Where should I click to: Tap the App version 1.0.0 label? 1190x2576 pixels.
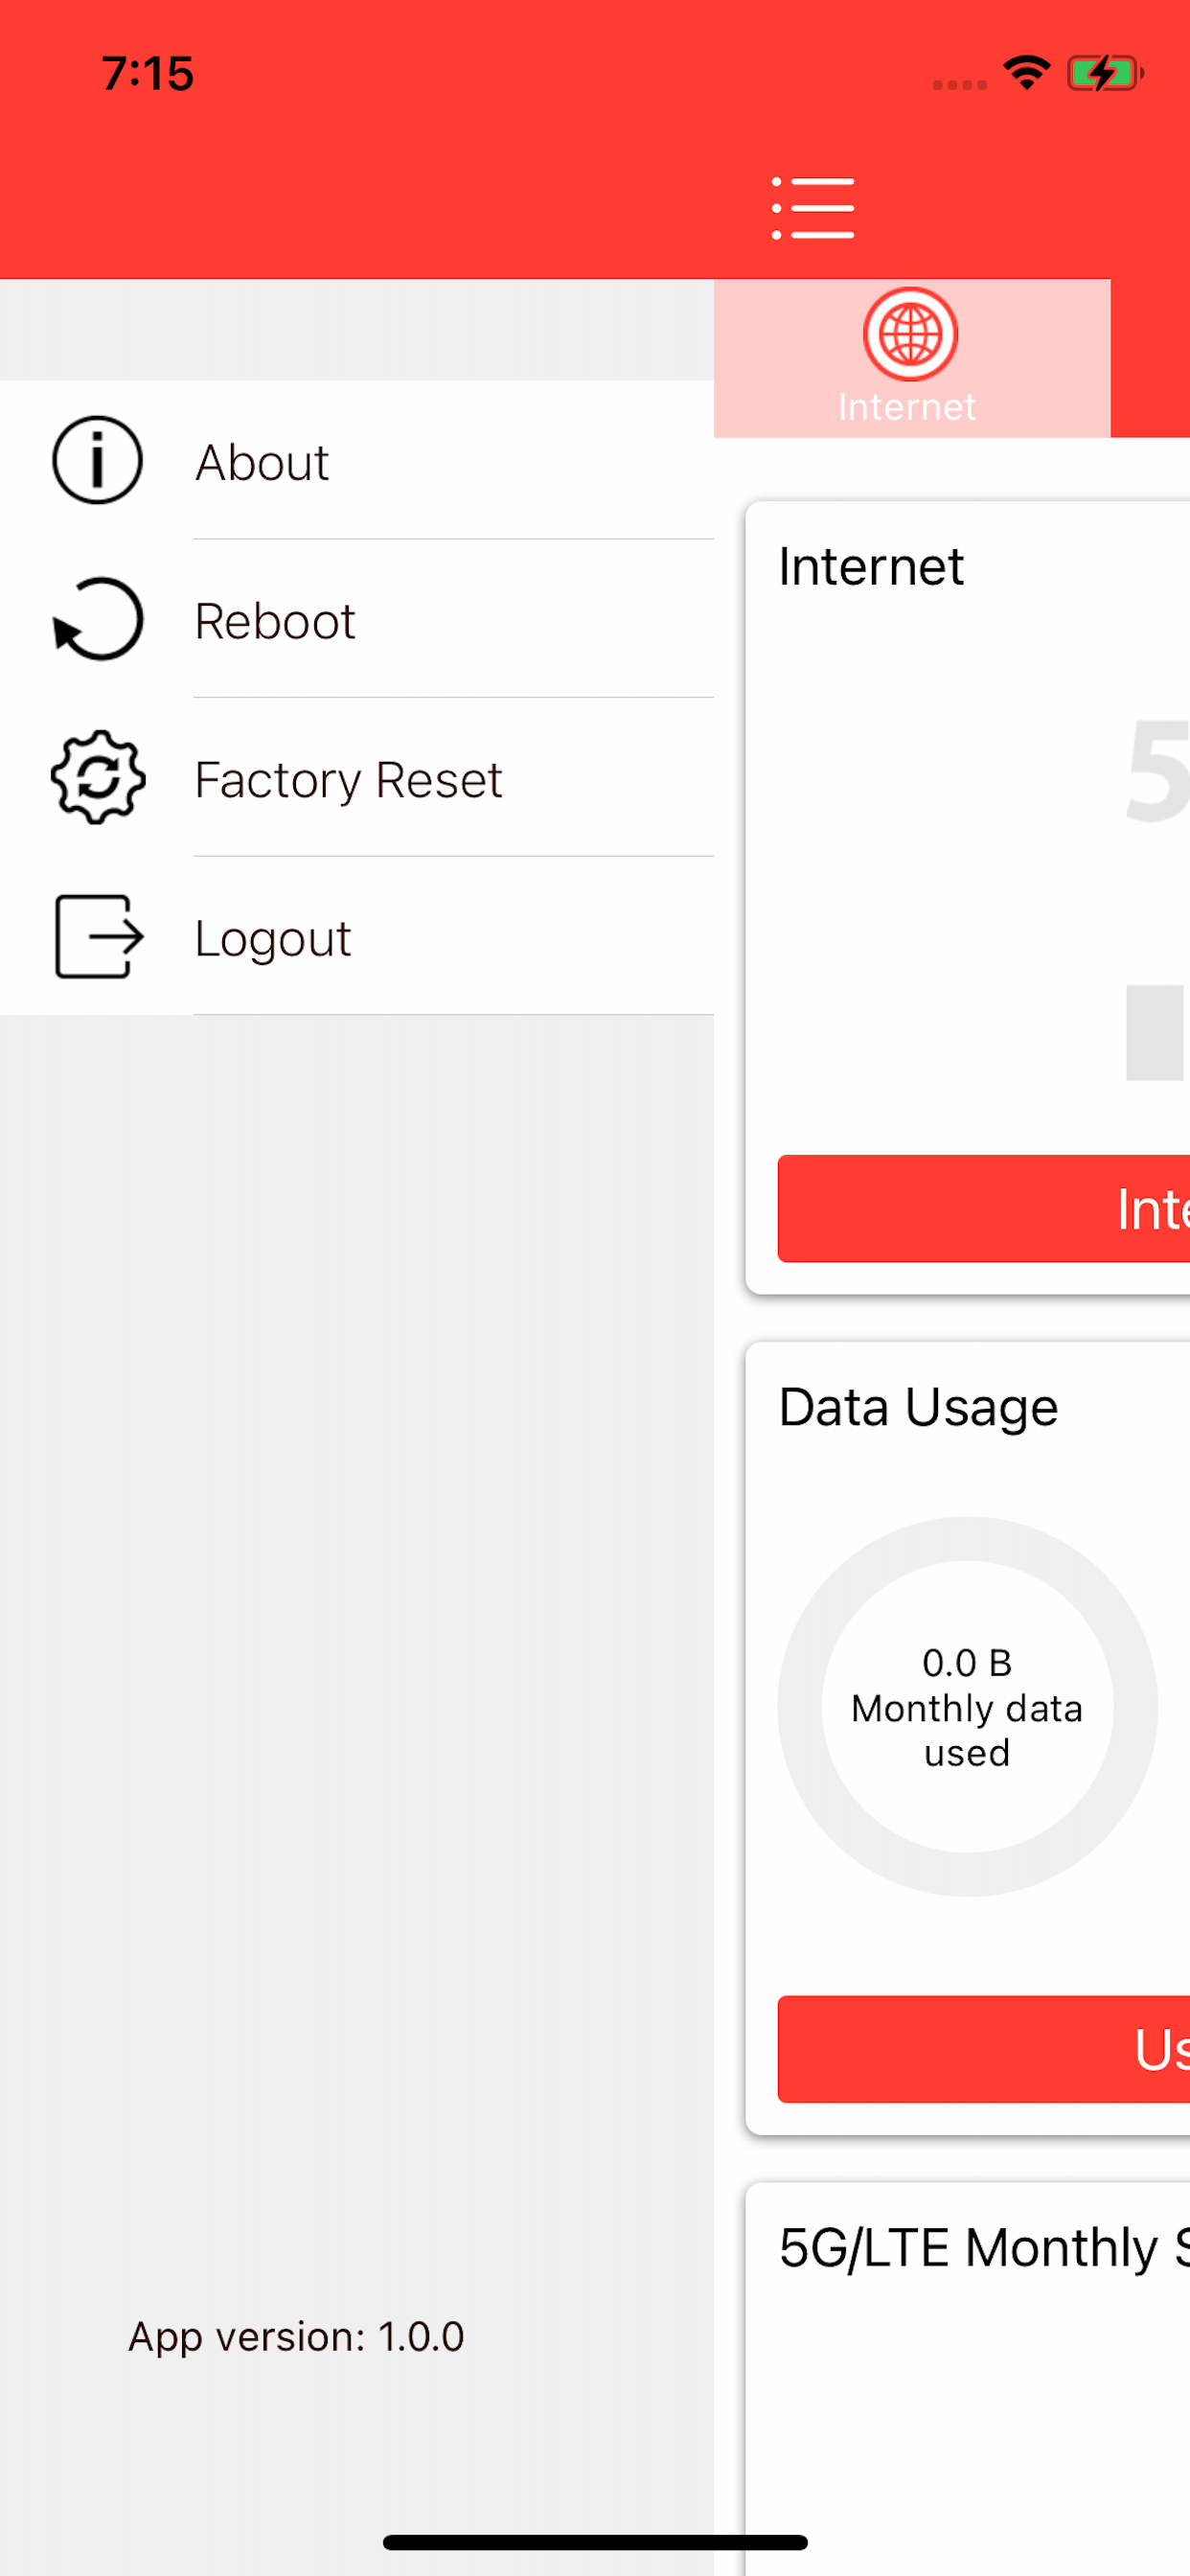coord(296,2337)
